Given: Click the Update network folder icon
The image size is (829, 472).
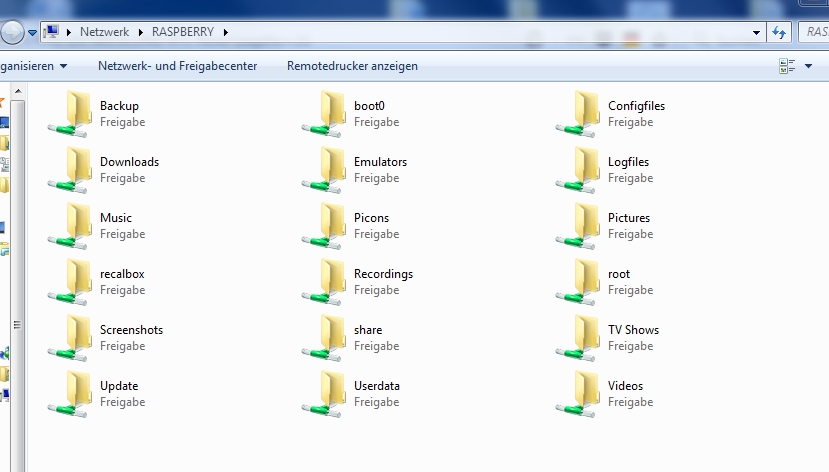Looking at the screenshot, I should [70, 394].
